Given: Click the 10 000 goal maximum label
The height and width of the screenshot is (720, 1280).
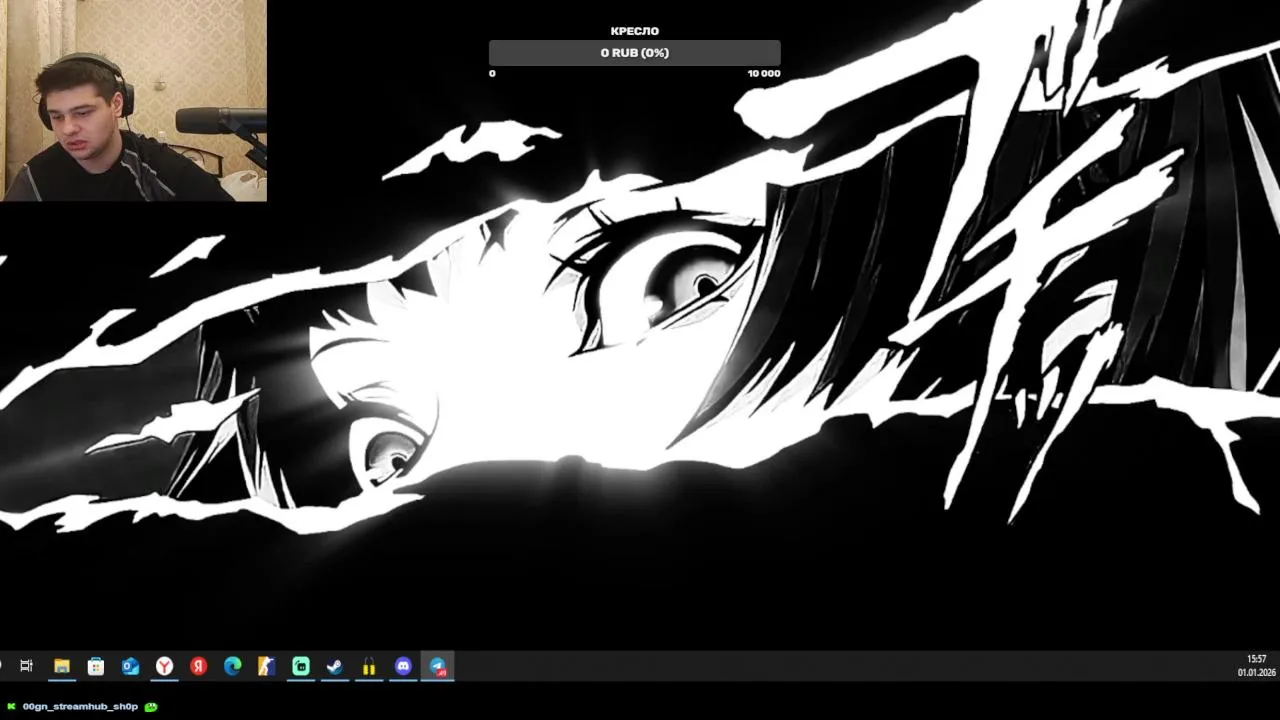Looking at the screenshot, I should coord(763,74).
